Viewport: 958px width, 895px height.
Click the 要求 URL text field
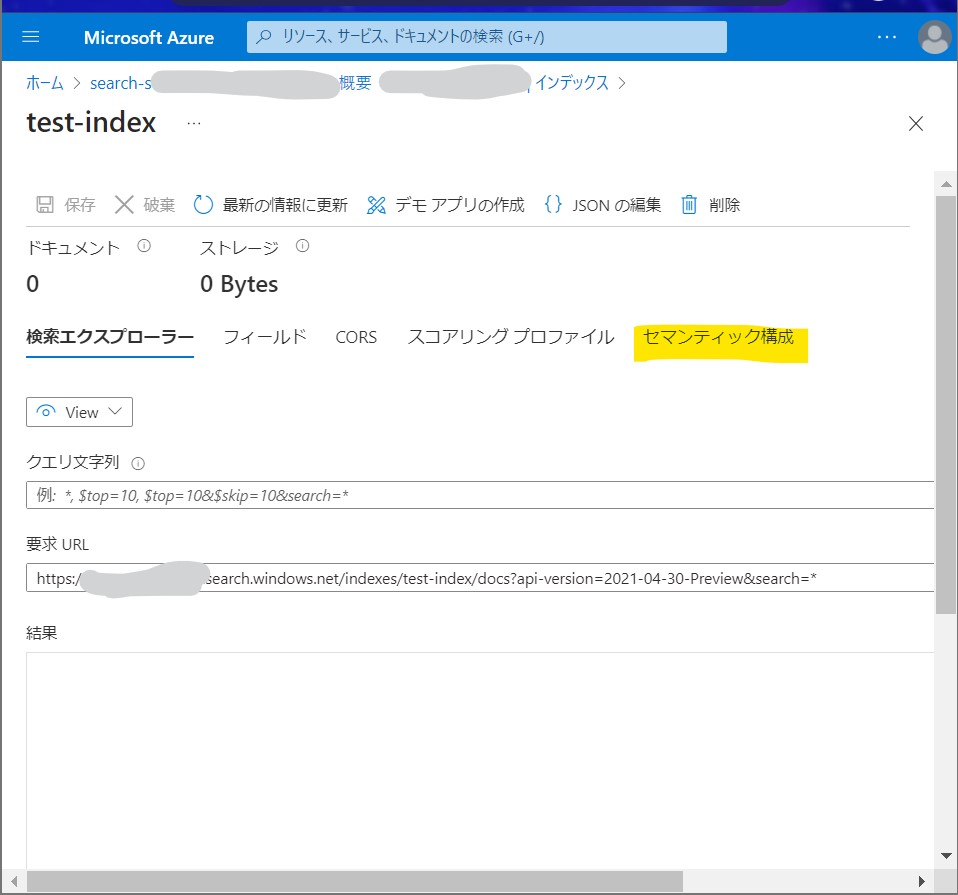[480, 578]
